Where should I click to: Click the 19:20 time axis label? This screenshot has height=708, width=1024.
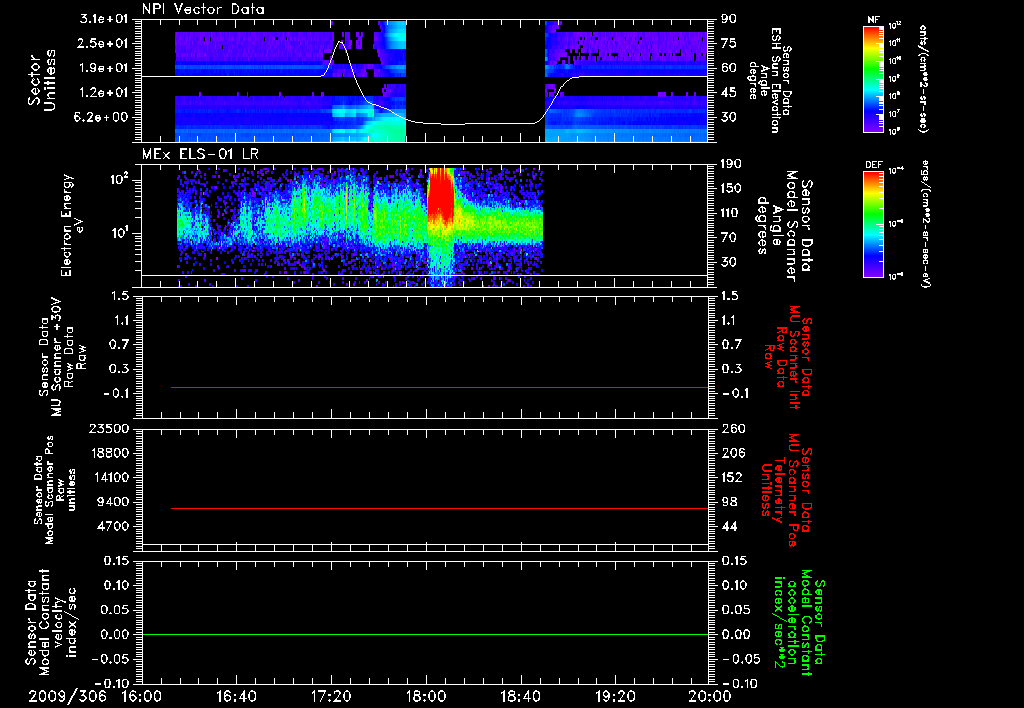(615, 696)
